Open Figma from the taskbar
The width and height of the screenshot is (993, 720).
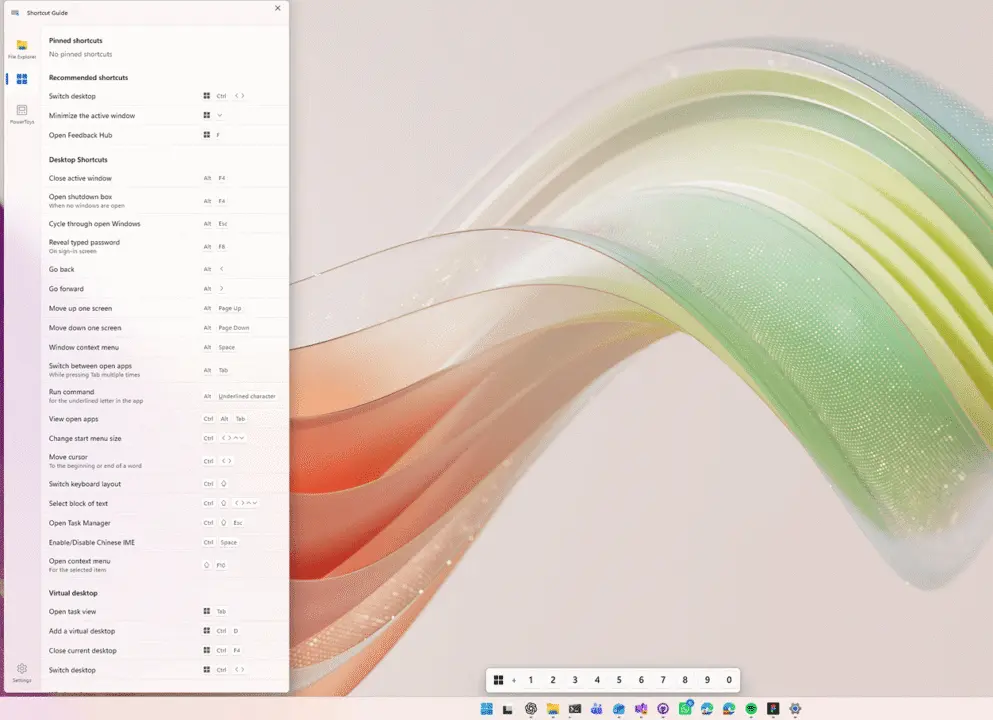tap(773, 709)
